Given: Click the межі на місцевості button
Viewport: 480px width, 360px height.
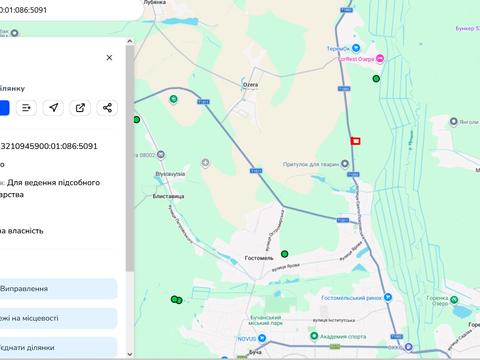Looking at the screenshot, I should (x=58, y=318).
